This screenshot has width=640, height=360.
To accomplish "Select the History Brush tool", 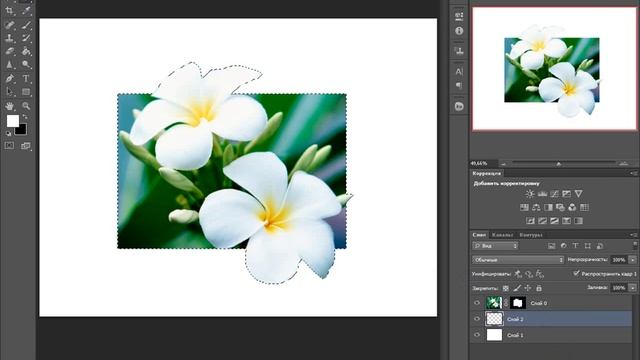I will tap(26, 38).
